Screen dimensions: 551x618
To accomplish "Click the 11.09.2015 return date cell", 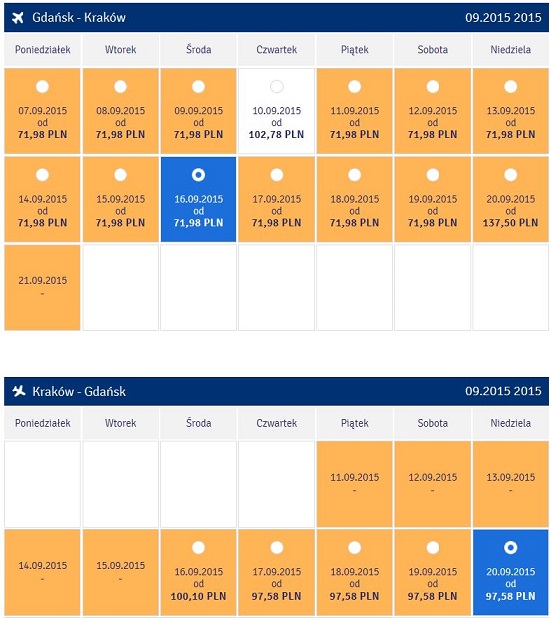I will coord(354,484).
